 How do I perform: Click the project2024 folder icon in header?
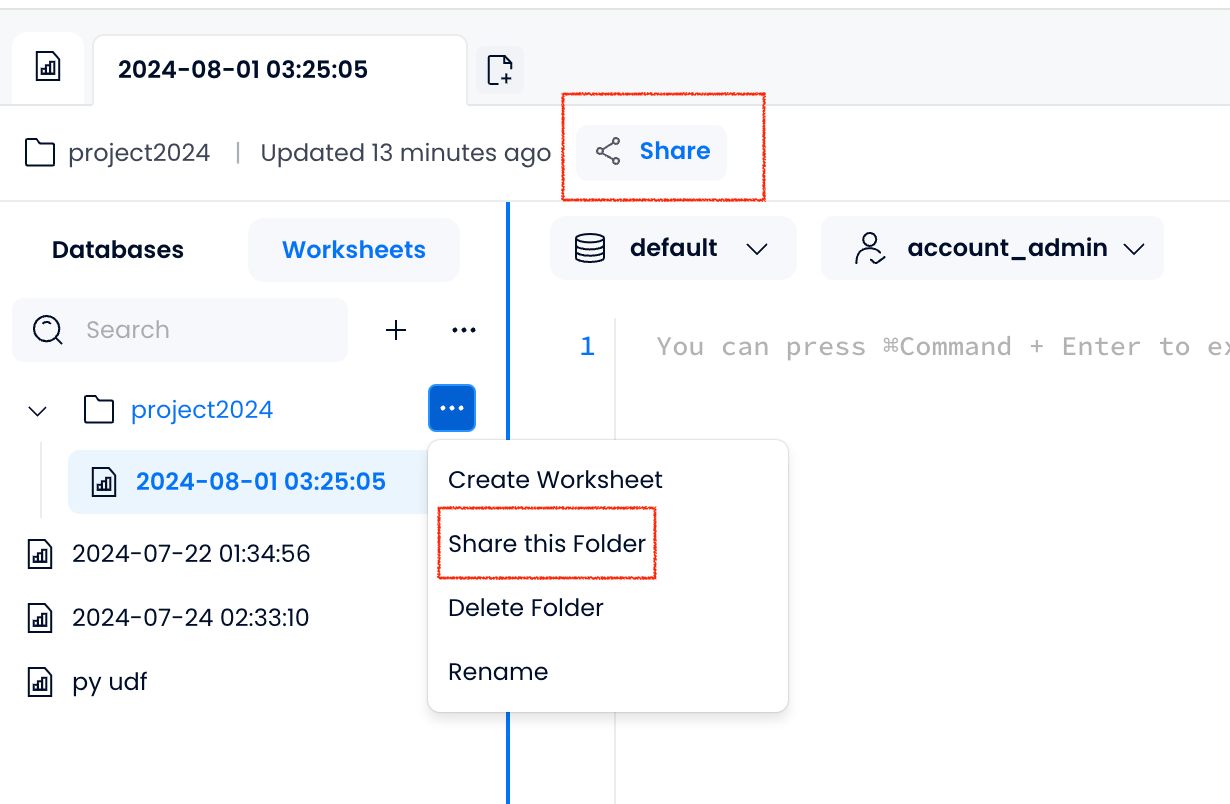(x=40, y=153)
